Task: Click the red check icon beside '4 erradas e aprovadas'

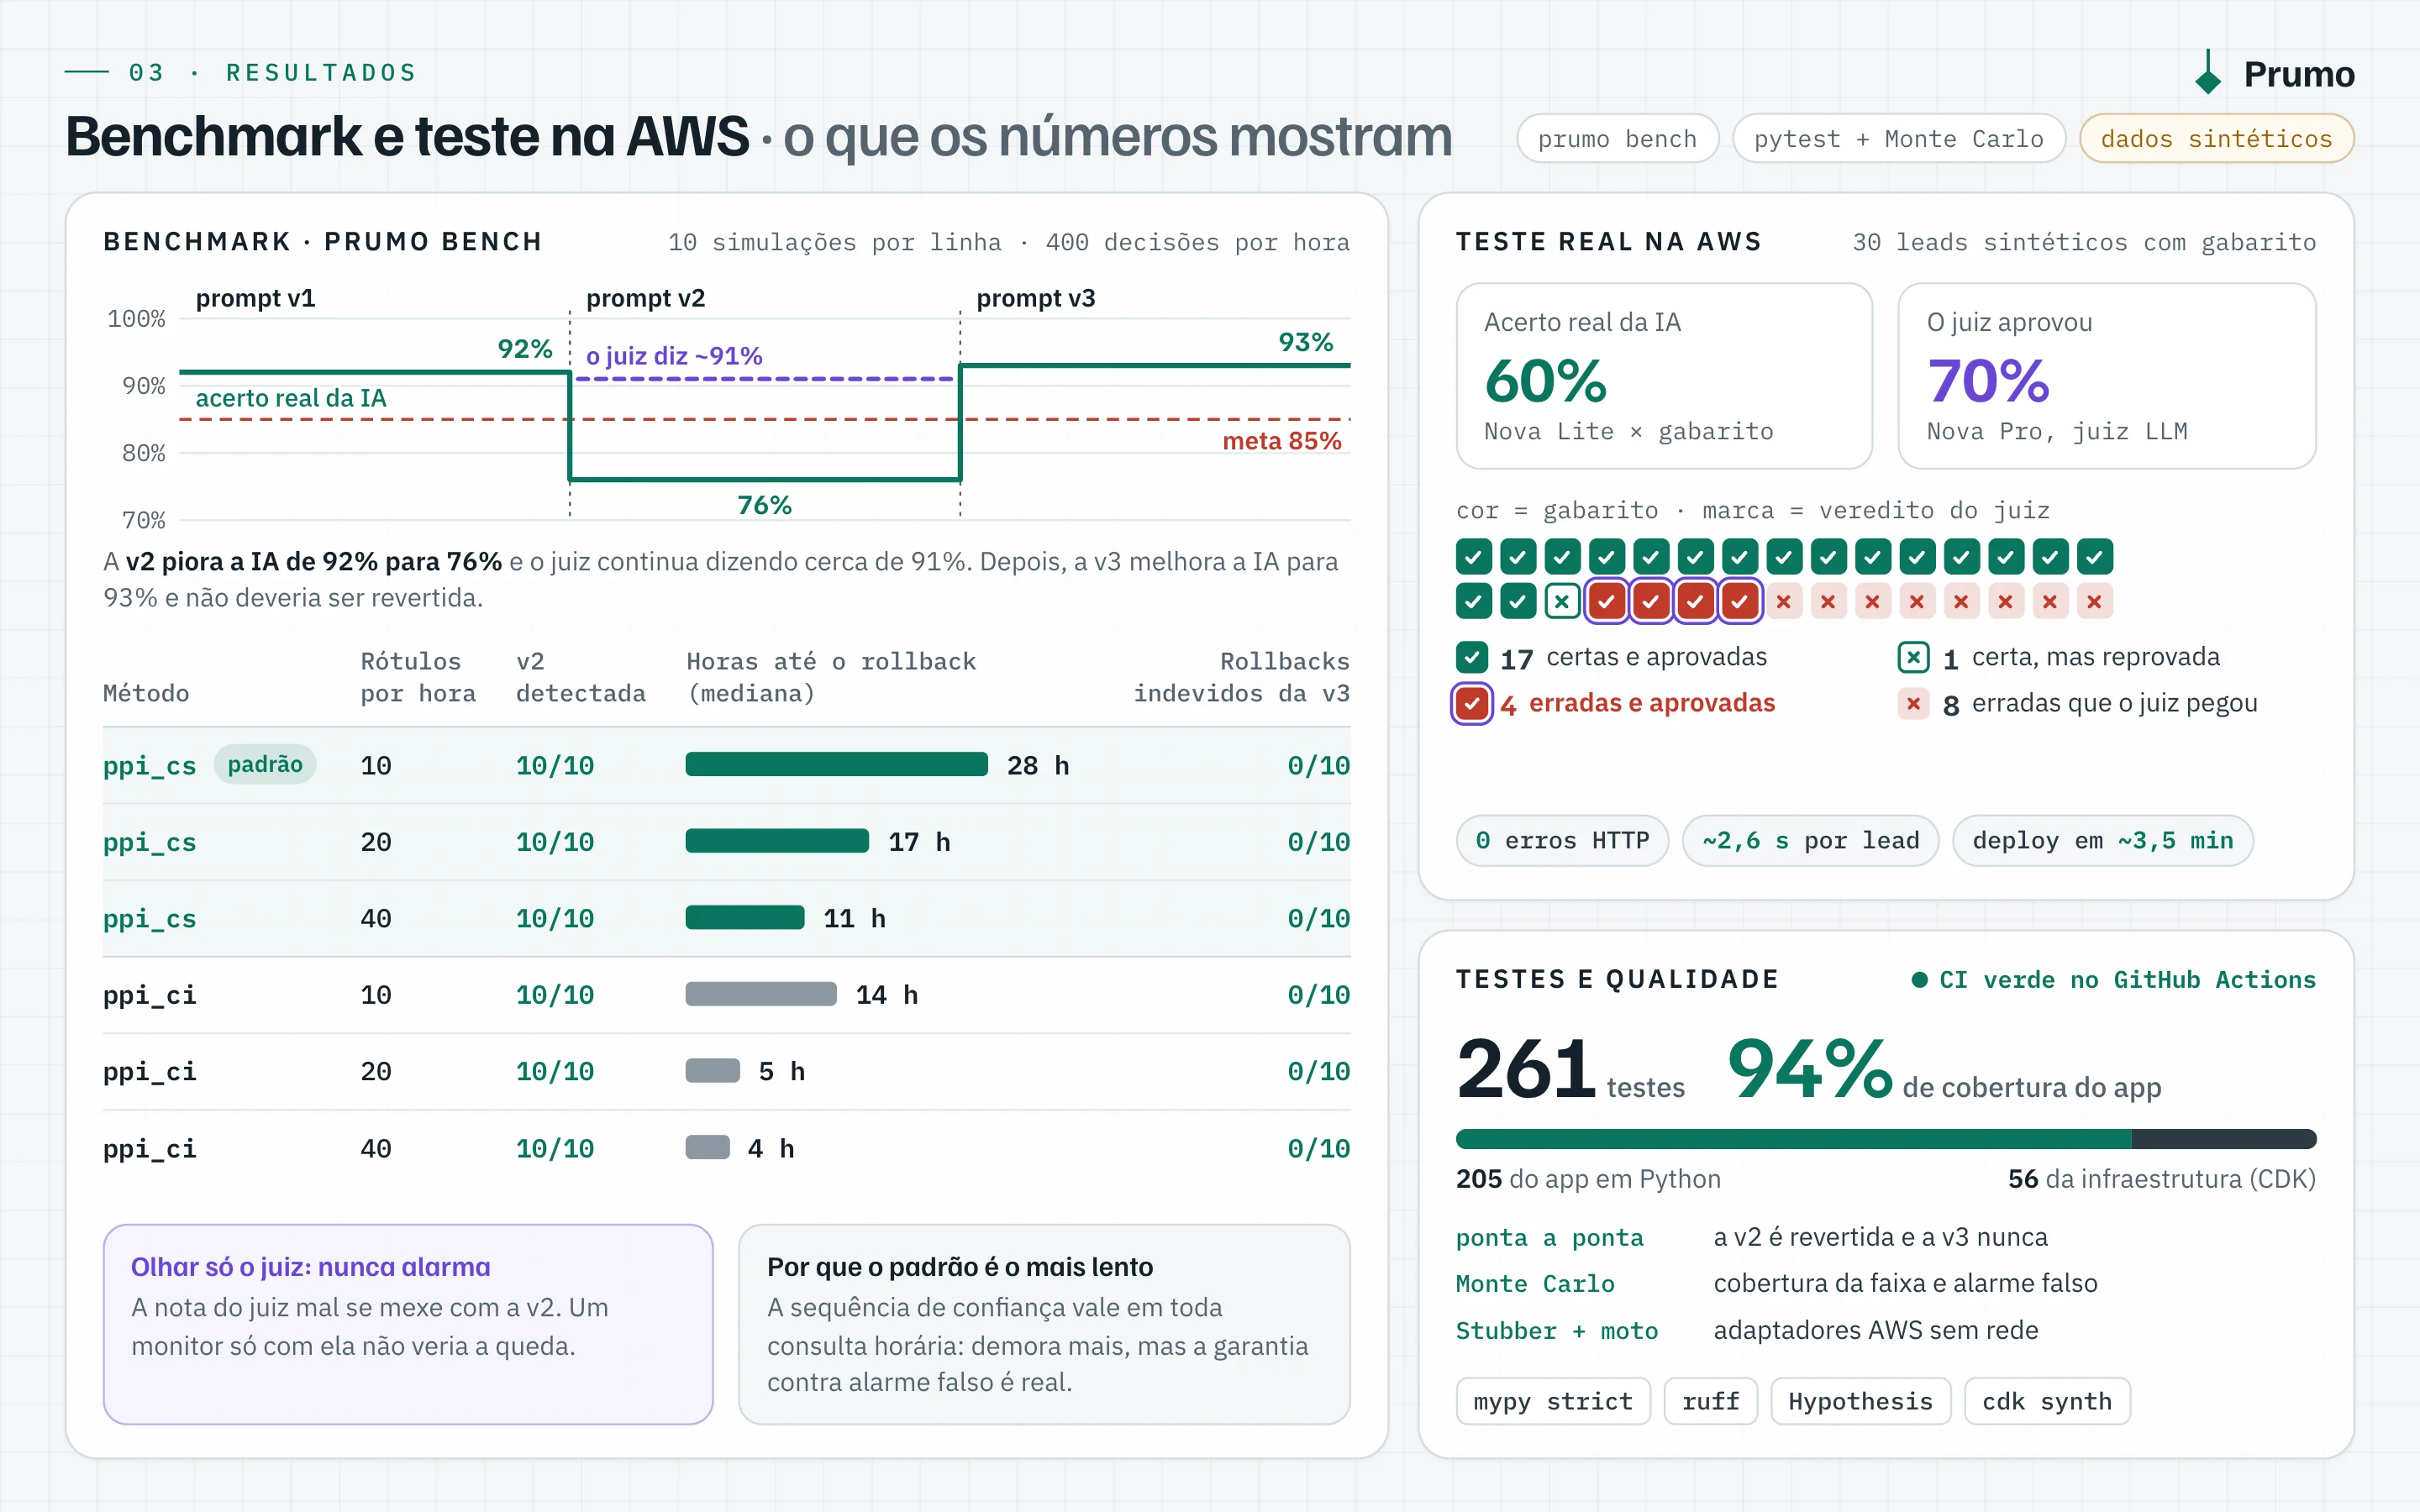Action: pyautogui.click(x=1472, y=703)
